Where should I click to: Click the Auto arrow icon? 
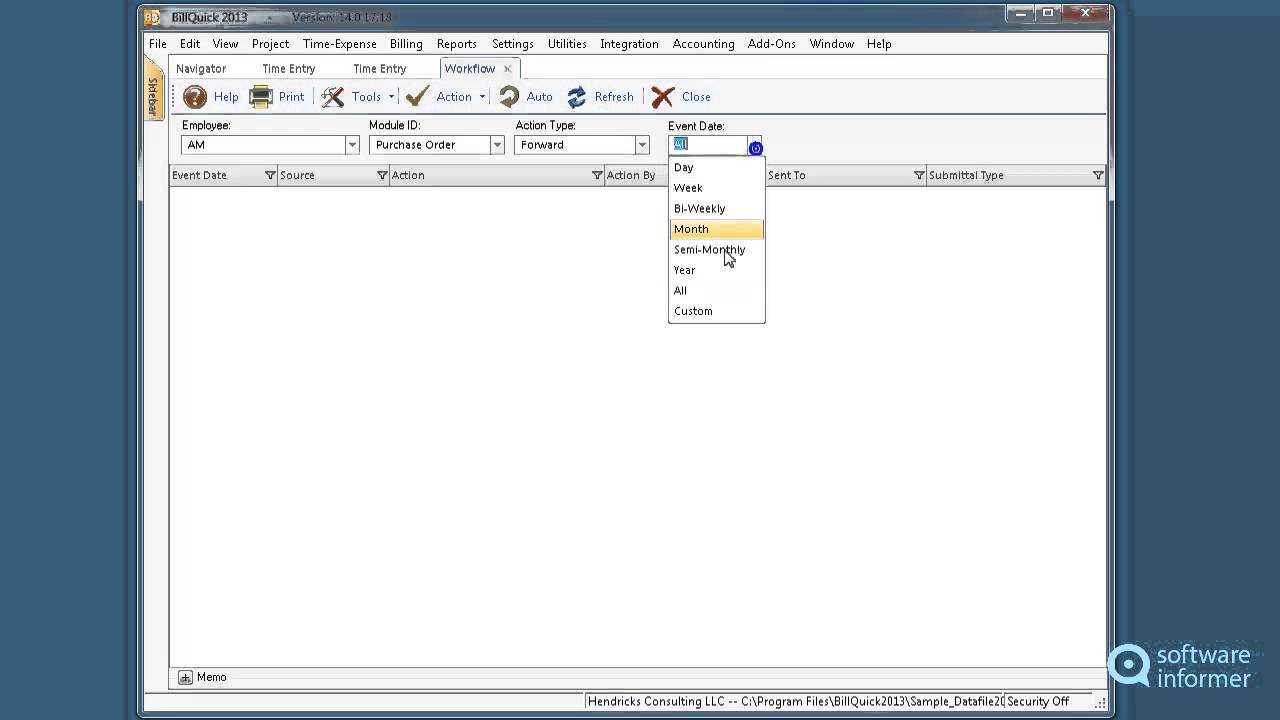click(x=510, y=97)
